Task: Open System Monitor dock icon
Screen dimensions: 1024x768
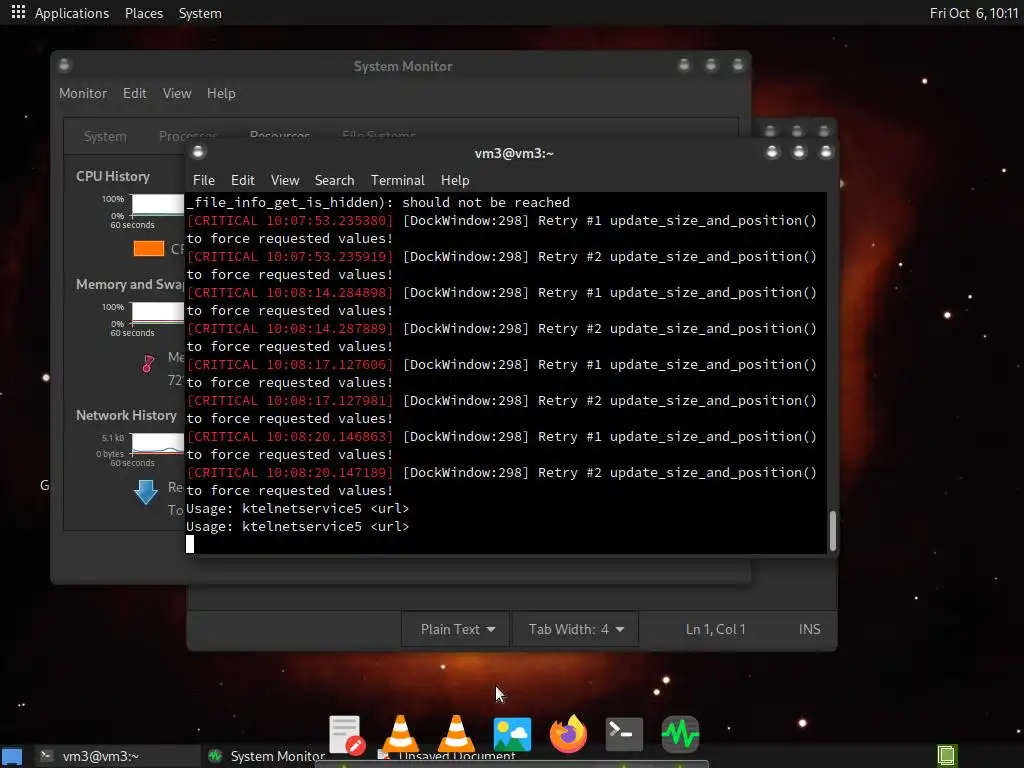Action: click(x=680, y=734)
